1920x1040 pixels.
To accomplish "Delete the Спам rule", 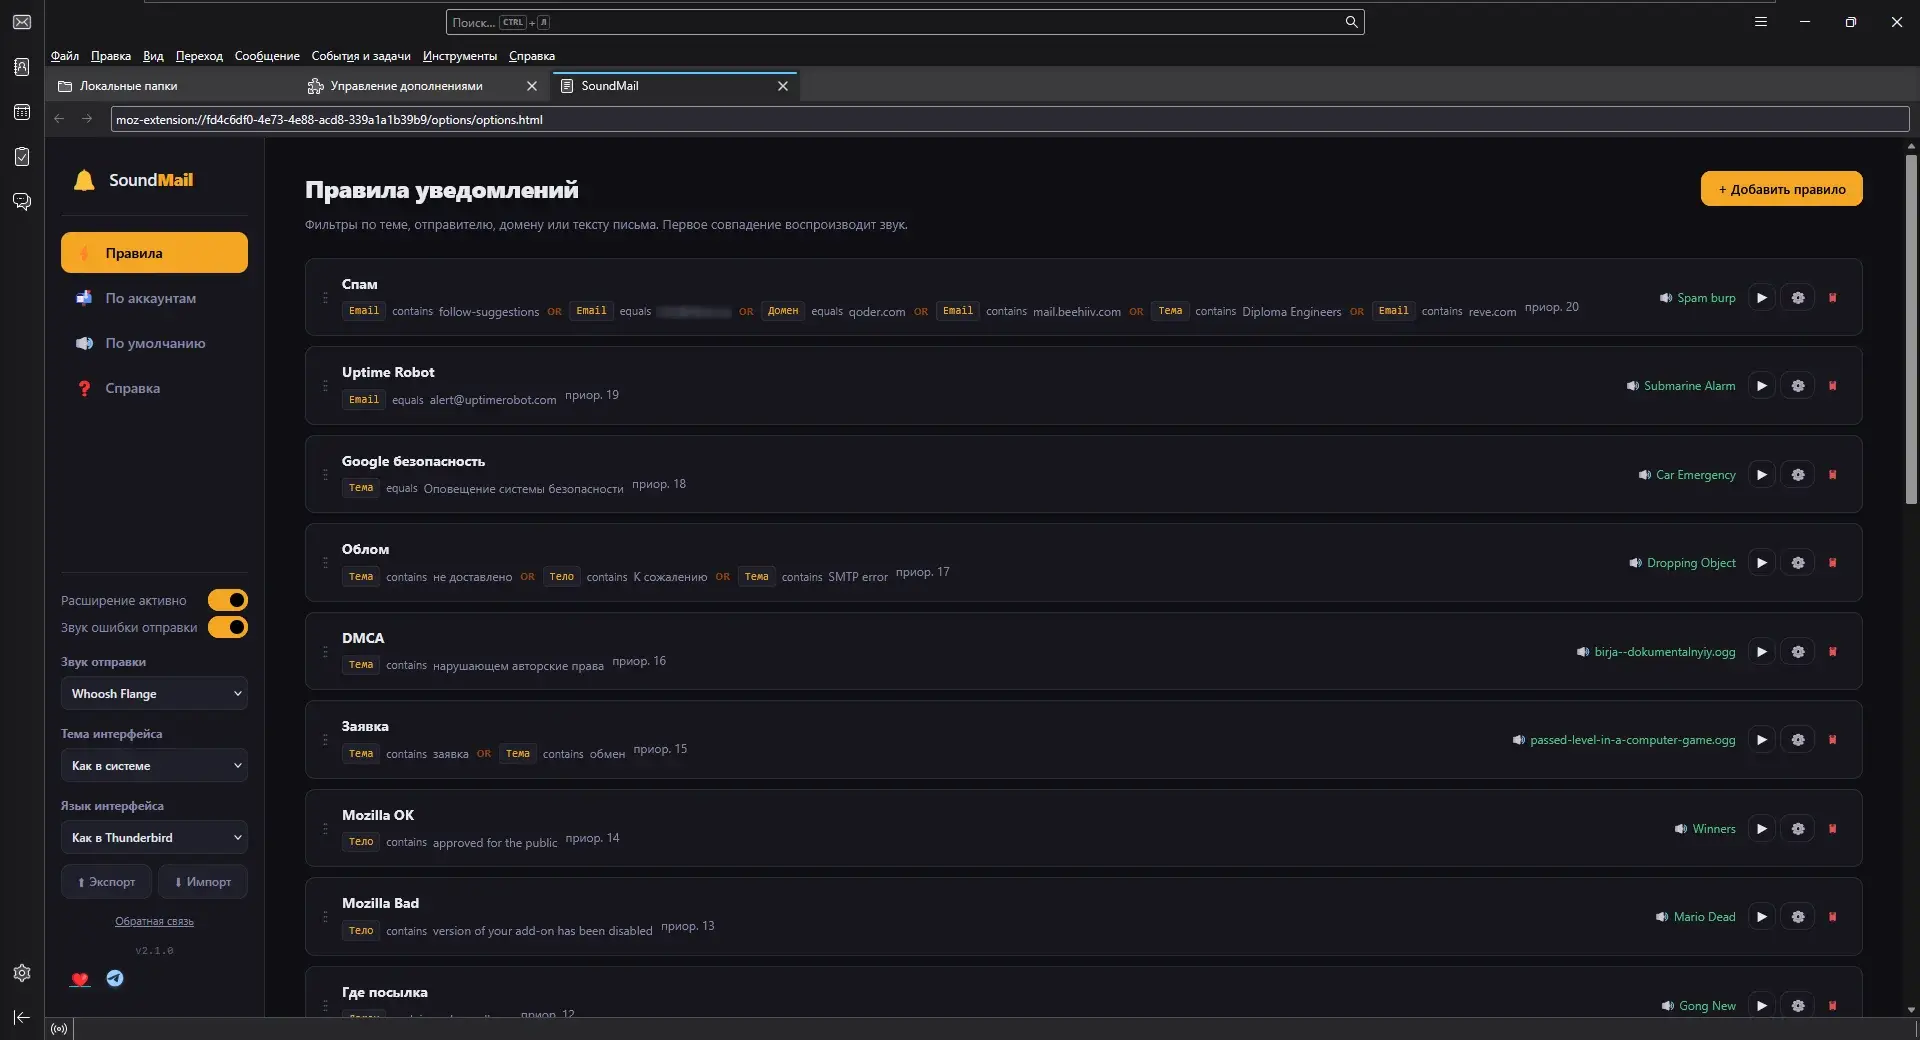I will coord(1832,298).
